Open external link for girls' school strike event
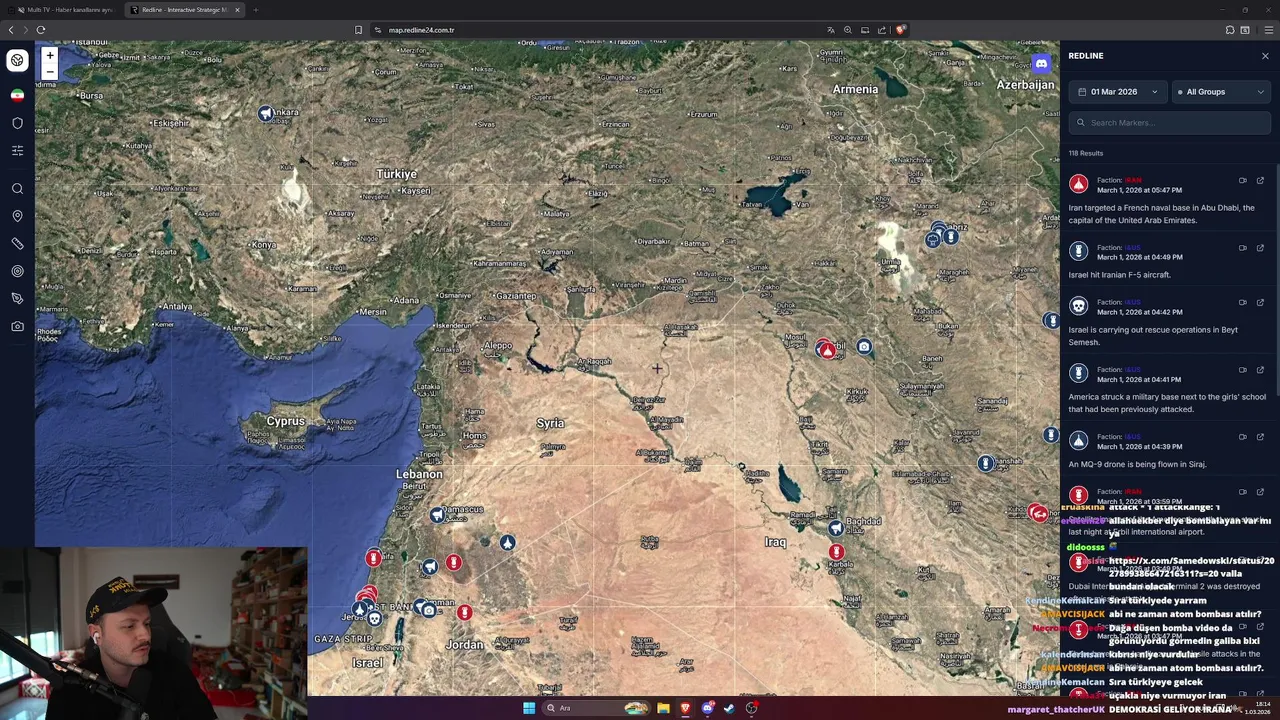This screenshot has height=720, width=1280. click(1260, 370)
